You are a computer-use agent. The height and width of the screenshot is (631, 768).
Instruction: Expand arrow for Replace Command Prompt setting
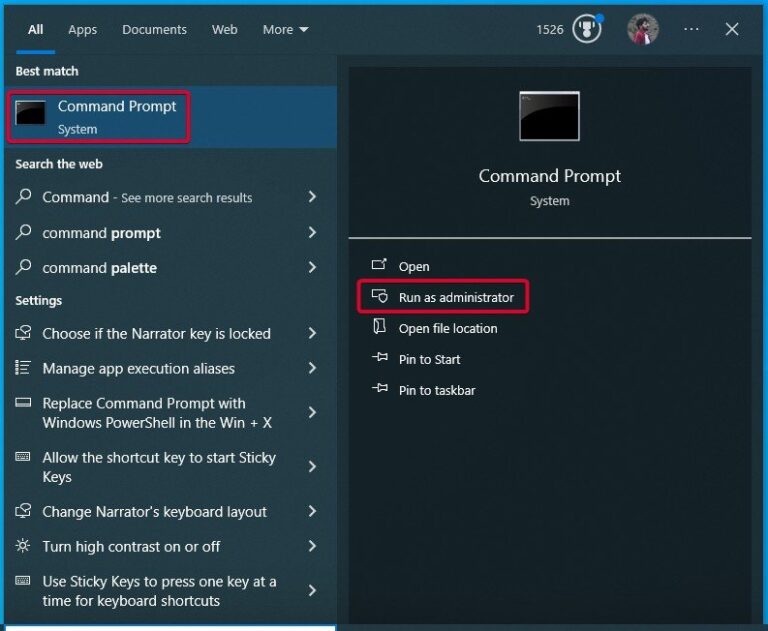[312, 413]
